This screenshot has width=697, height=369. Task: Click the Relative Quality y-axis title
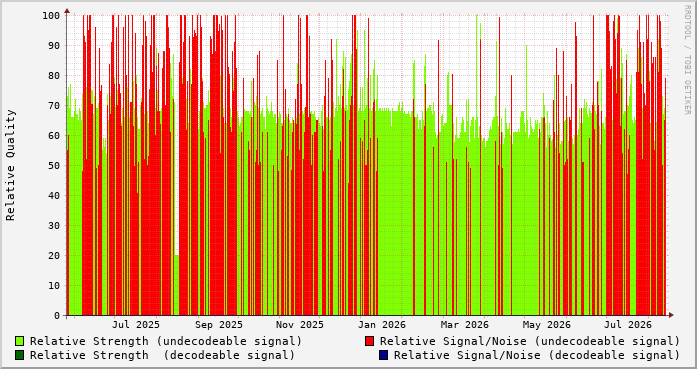(11, 165)
